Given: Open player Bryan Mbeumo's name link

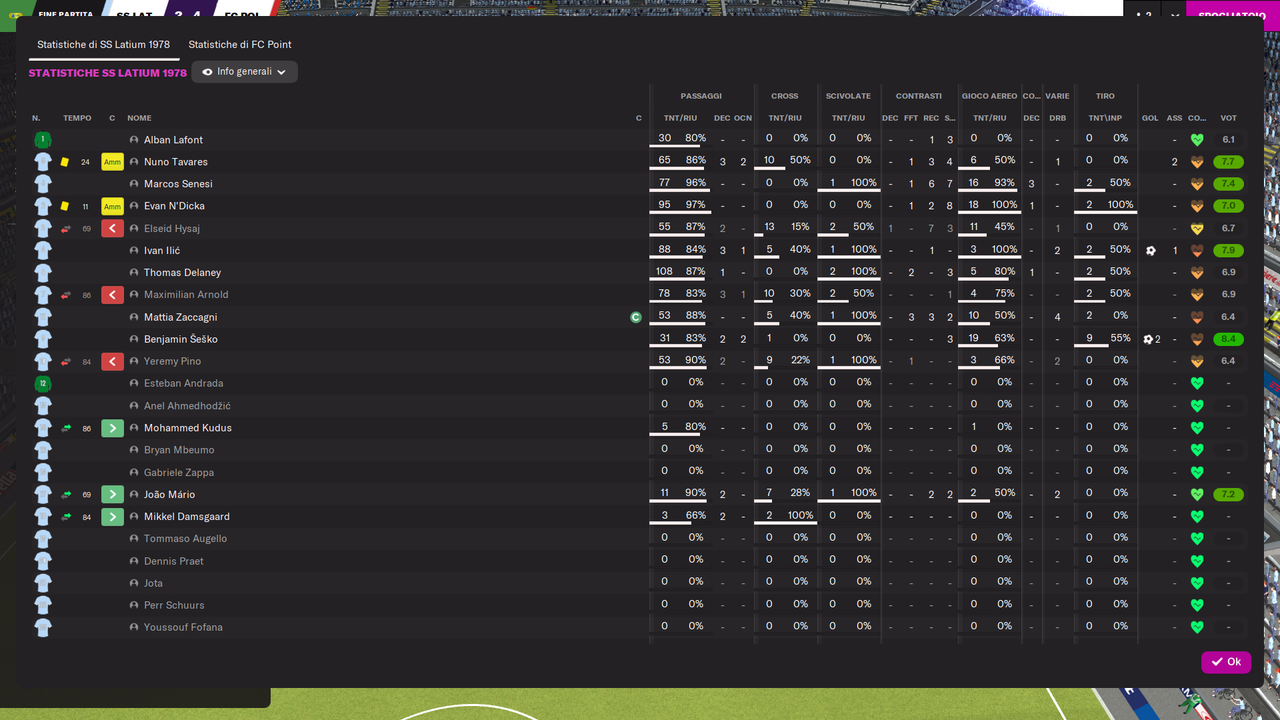Looking at the screenshot, I should (x=179, y=450).
